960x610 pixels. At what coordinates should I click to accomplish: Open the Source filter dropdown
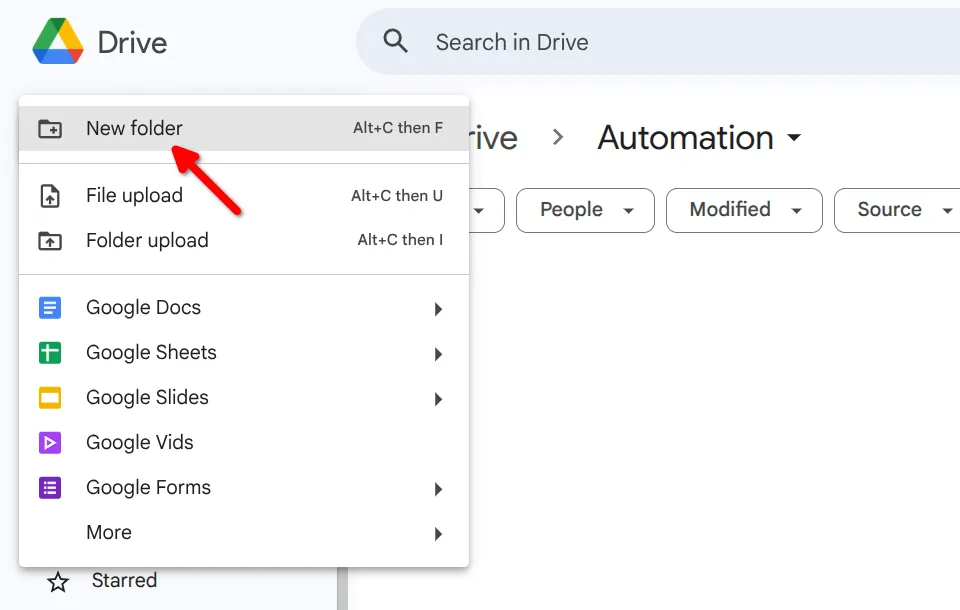(x=896, y=210)
